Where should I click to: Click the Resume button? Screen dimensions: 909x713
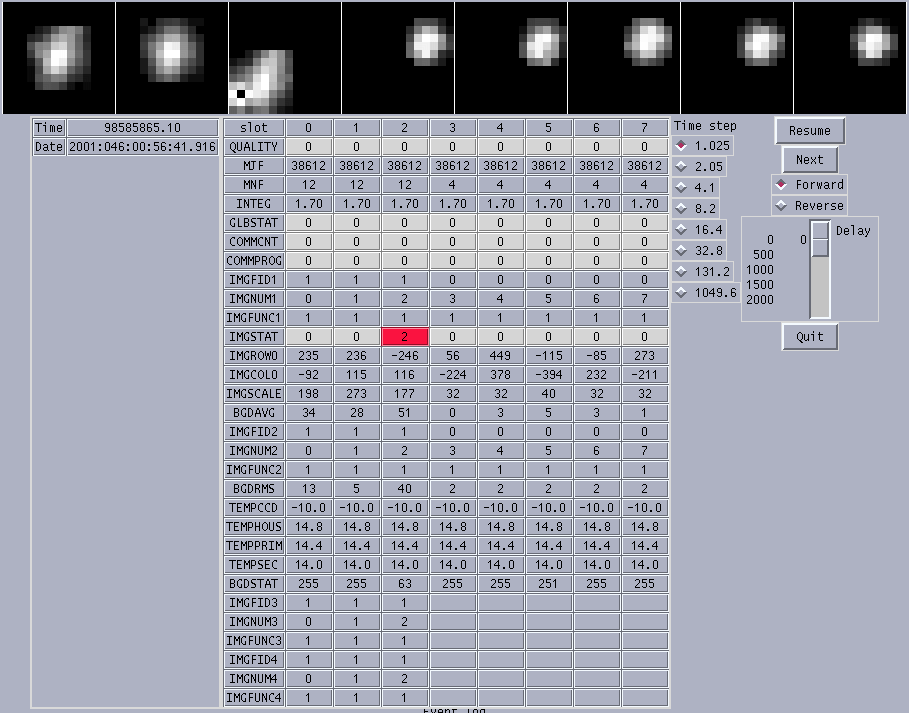click(x=809, y=131)
